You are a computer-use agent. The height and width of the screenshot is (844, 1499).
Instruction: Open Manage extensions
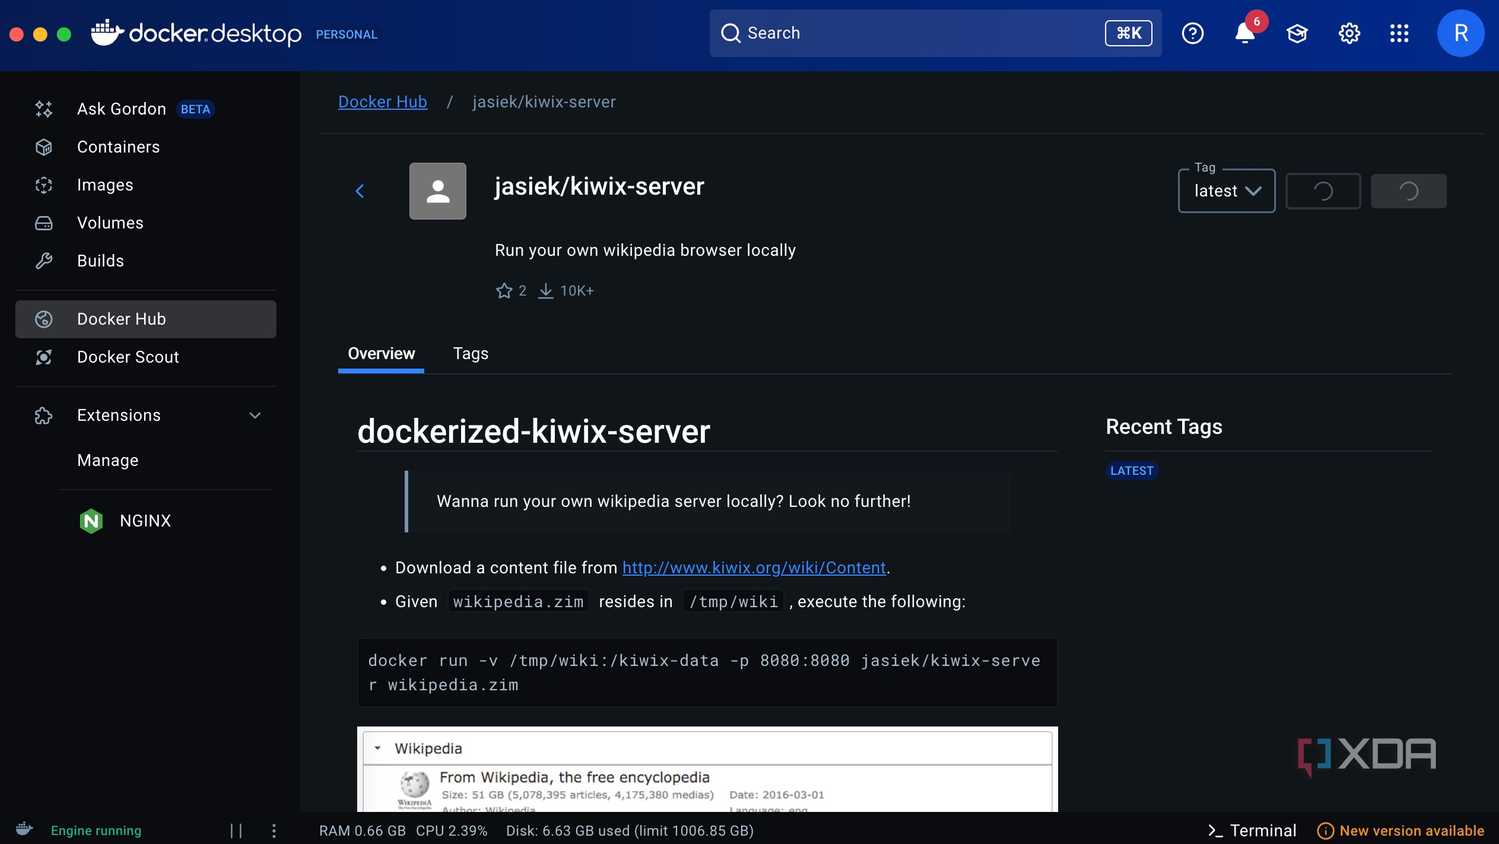point(108,460)
